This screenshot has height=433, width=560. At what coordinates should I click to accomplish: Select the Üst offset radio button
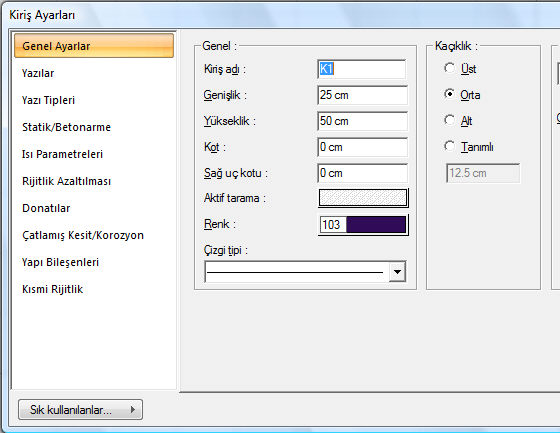pos(449,68)
